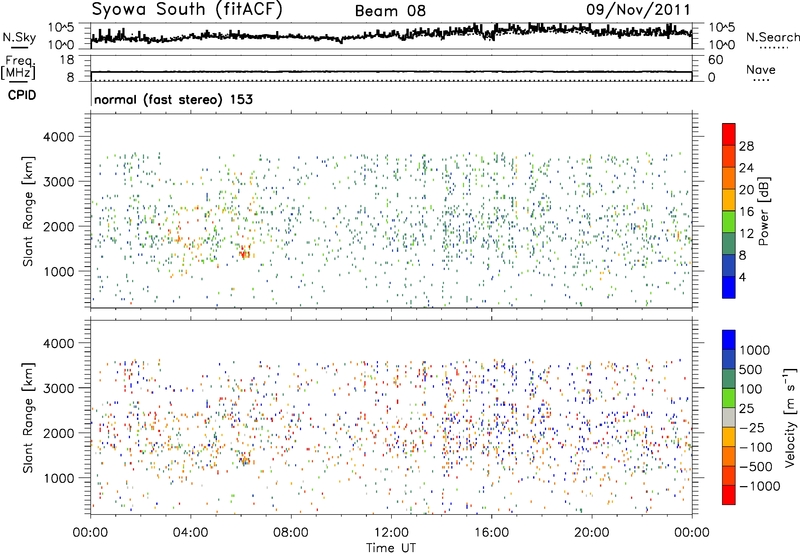Image resolution: width=800 pixels, height=554 pixels.
Task: Click the title 'Syowa South (fitACF)'
Action: point(187,10)
